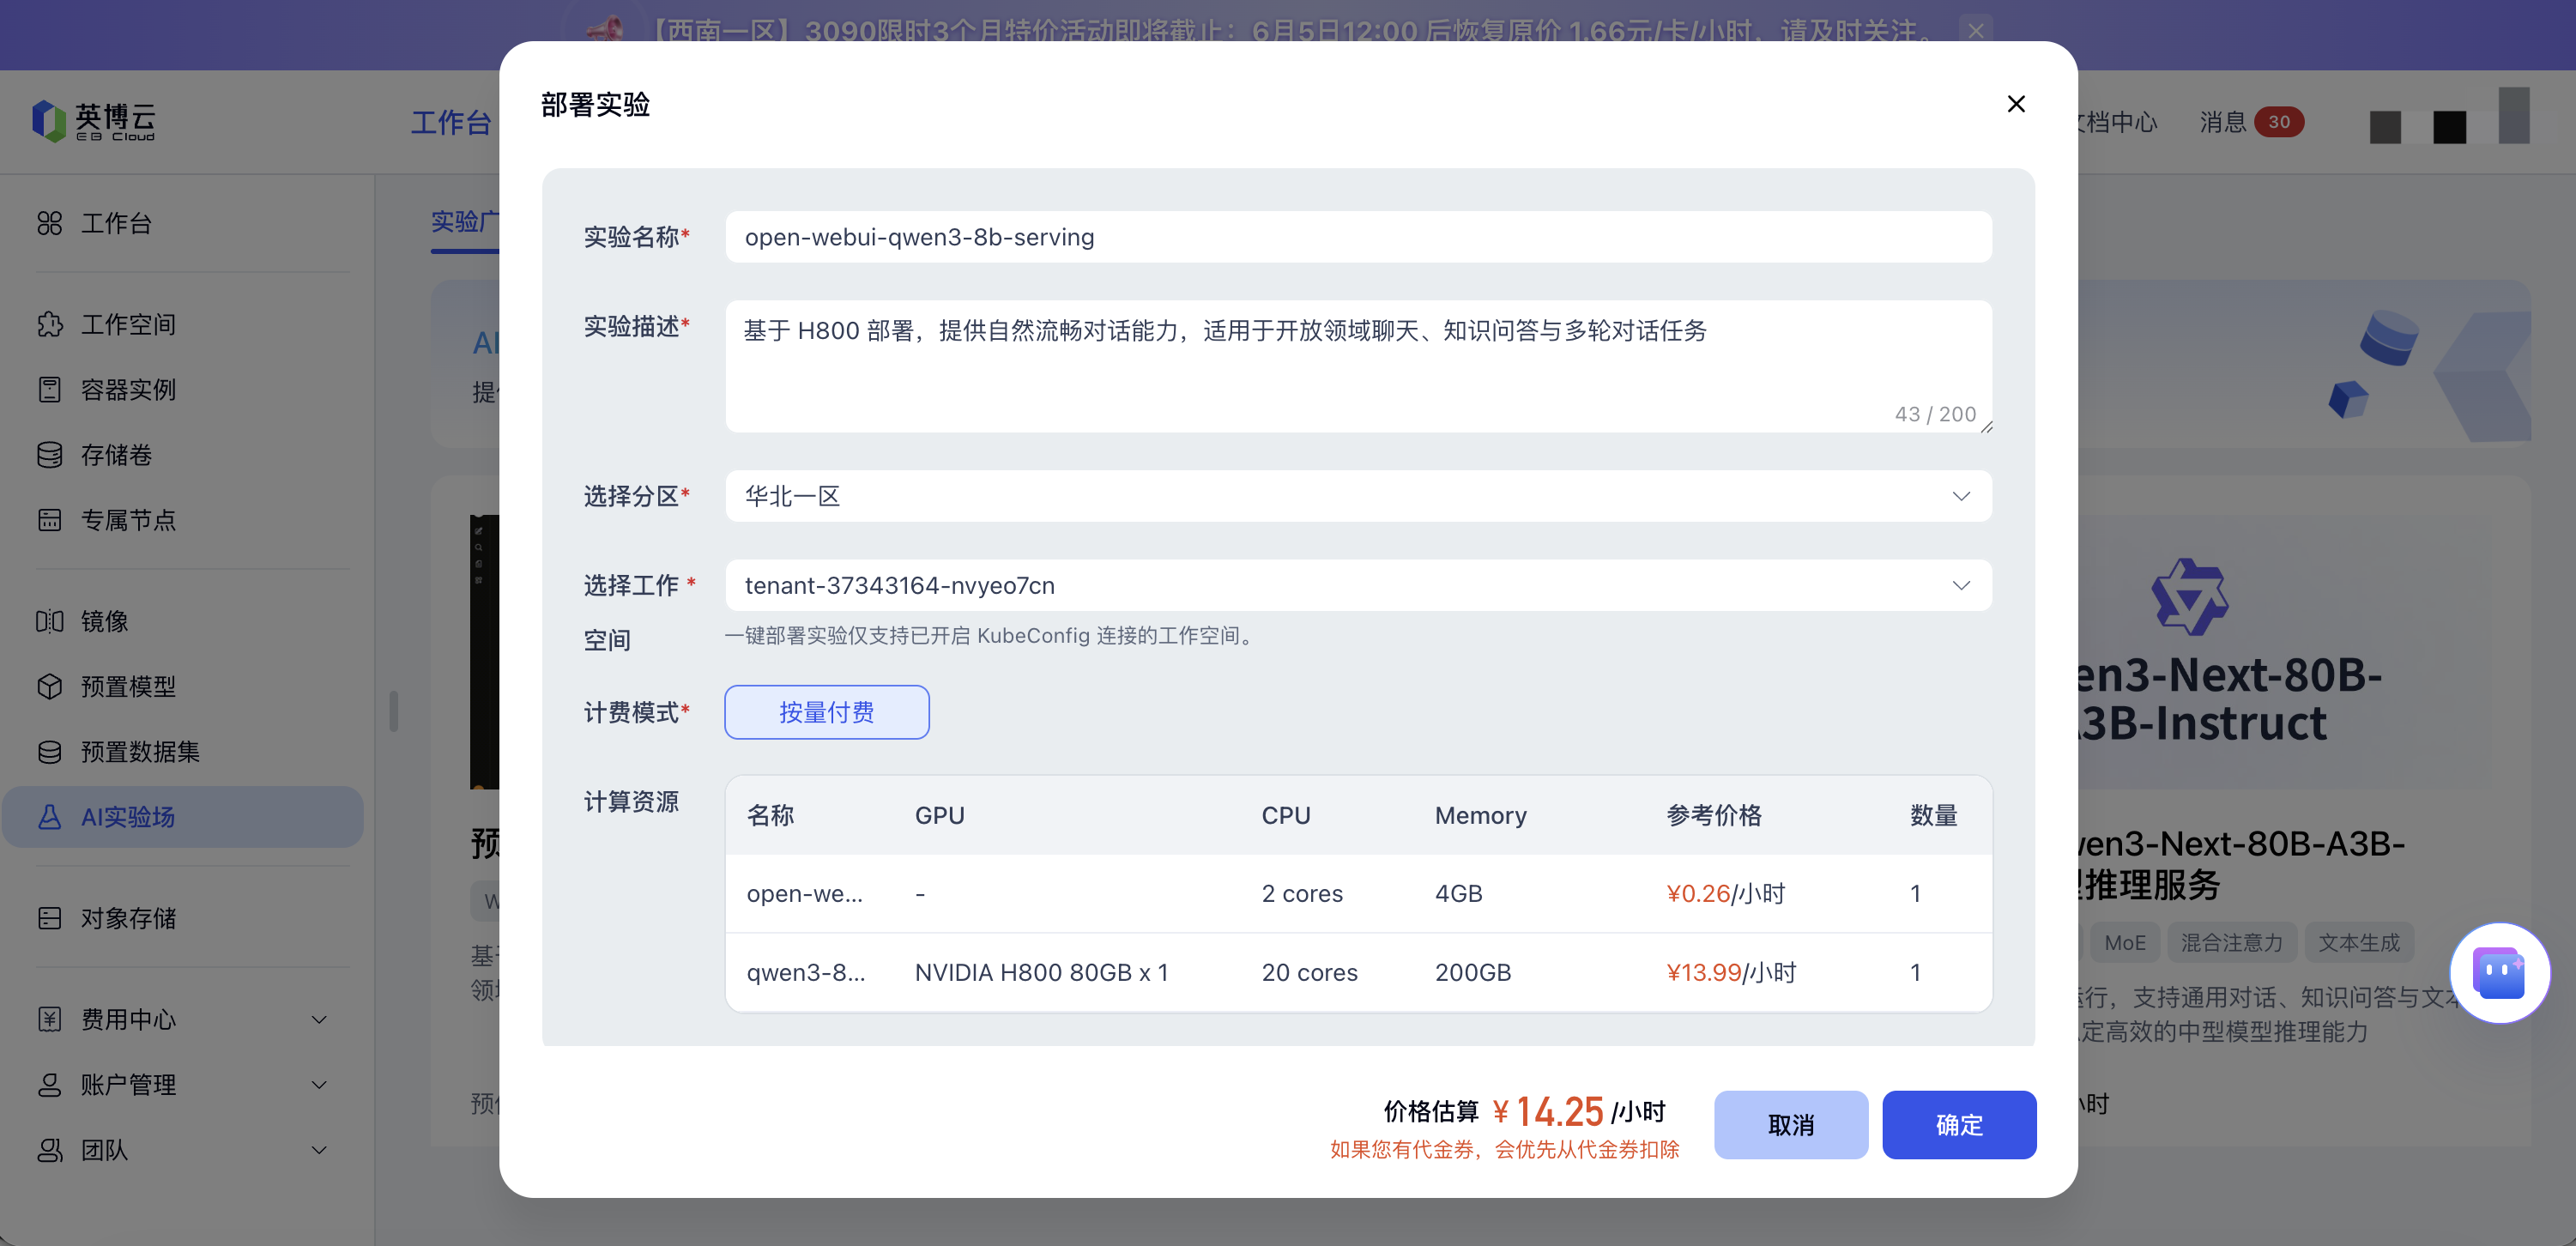The image size is (2576, 1246).
Task: Click 工作台 in the top navigation
Action: click(451, 122)
